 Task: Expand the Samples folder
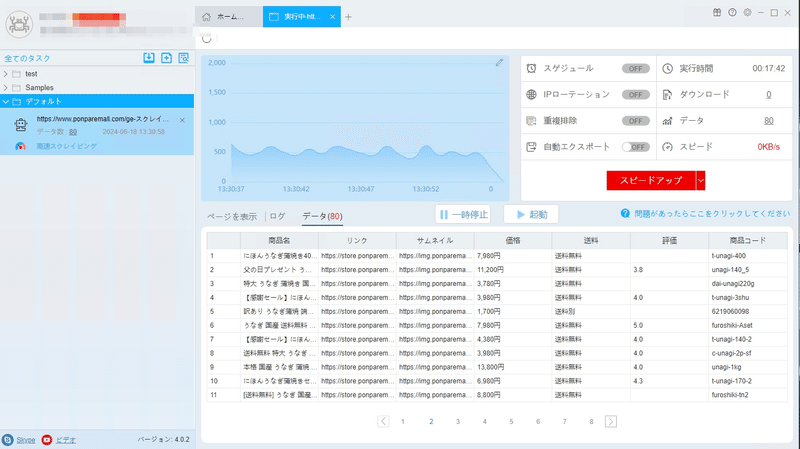click(6, 88)
